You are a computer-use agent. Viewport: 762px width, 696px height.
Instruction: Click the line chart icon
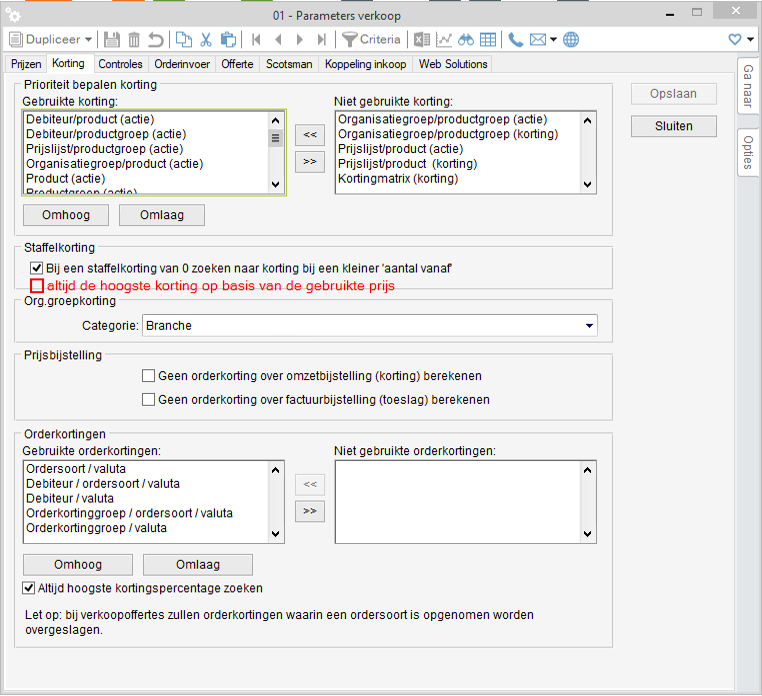(x=444, y=39)
